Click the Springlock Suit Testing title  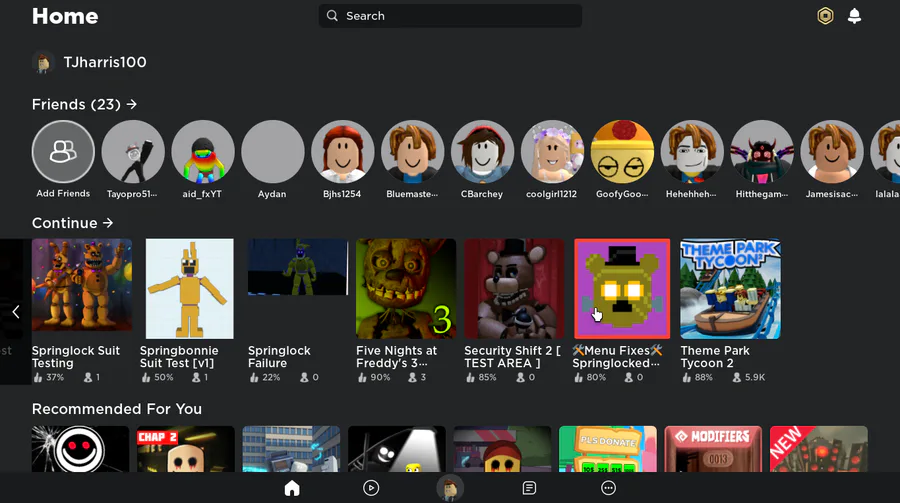(76, 357)
